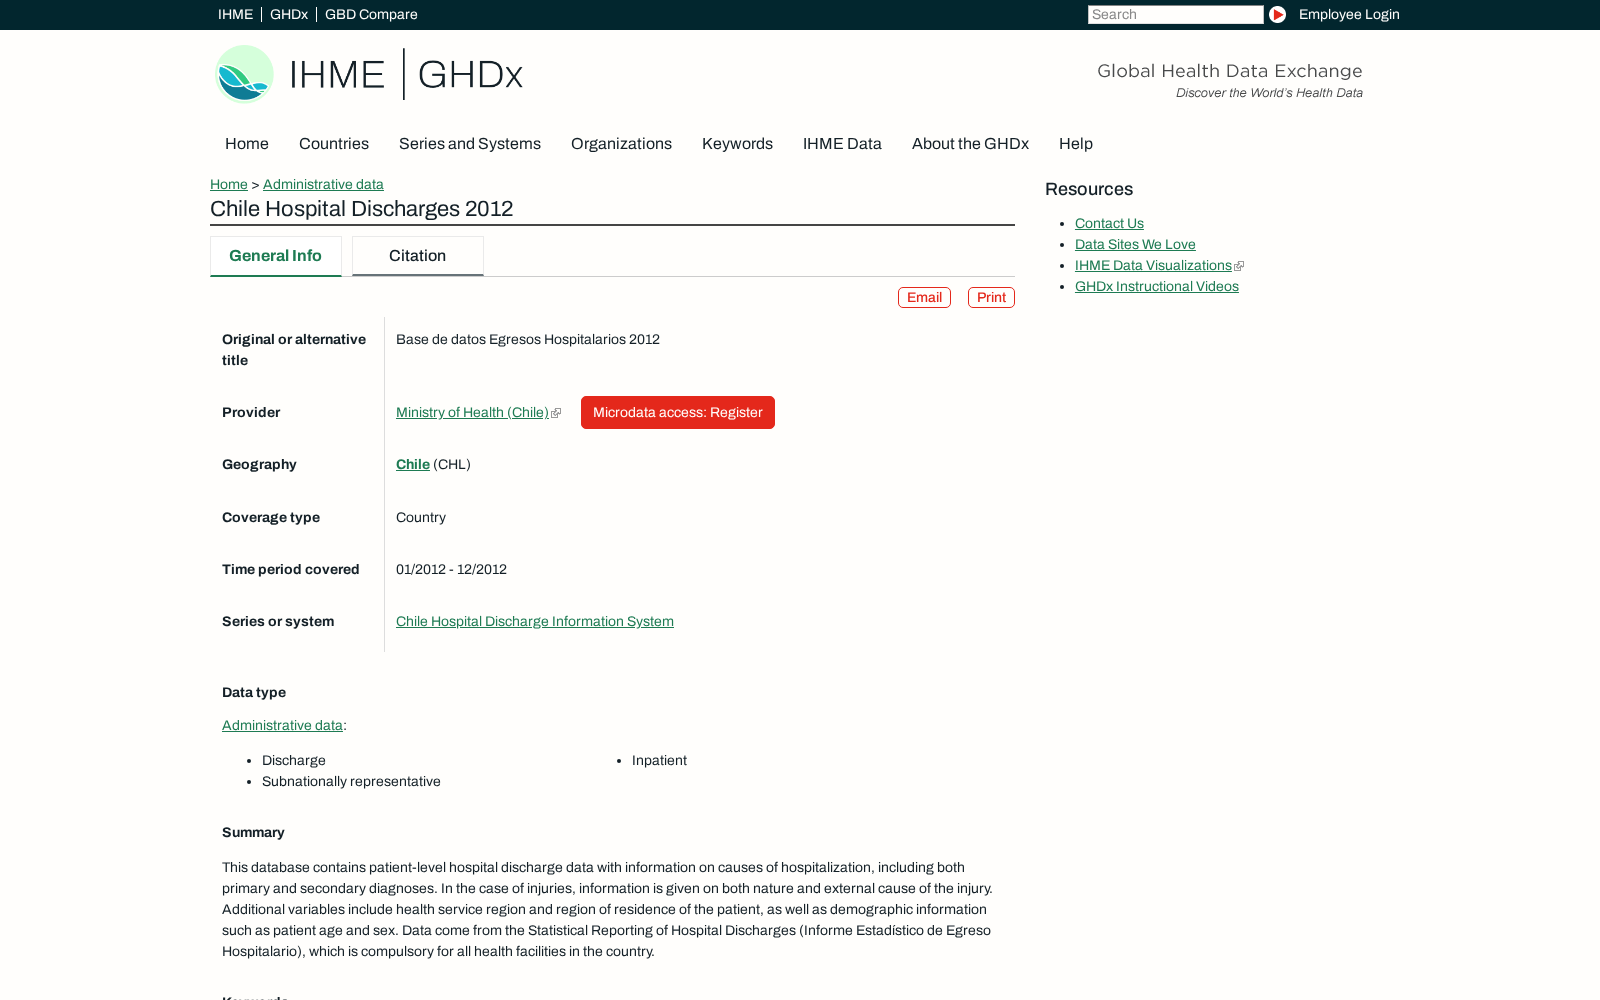Click 'Base de datos Egresos Hospitalarios 2012' text
The width and height of the screenshot is (1600, 1000).
click(x=528, y=340)
